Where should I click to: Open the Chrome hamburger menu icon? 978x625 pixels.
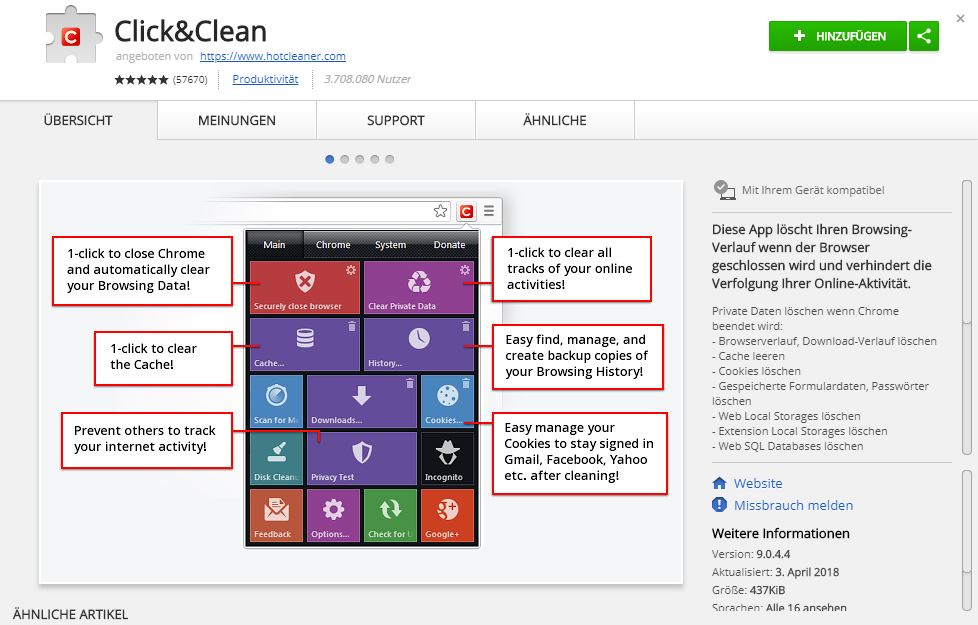click(x=489, y=211)
